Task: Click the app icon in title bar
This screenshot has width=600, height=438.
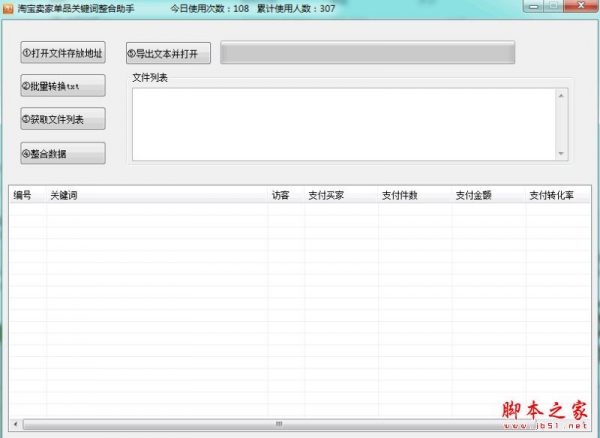Action: tap(8, 8)
